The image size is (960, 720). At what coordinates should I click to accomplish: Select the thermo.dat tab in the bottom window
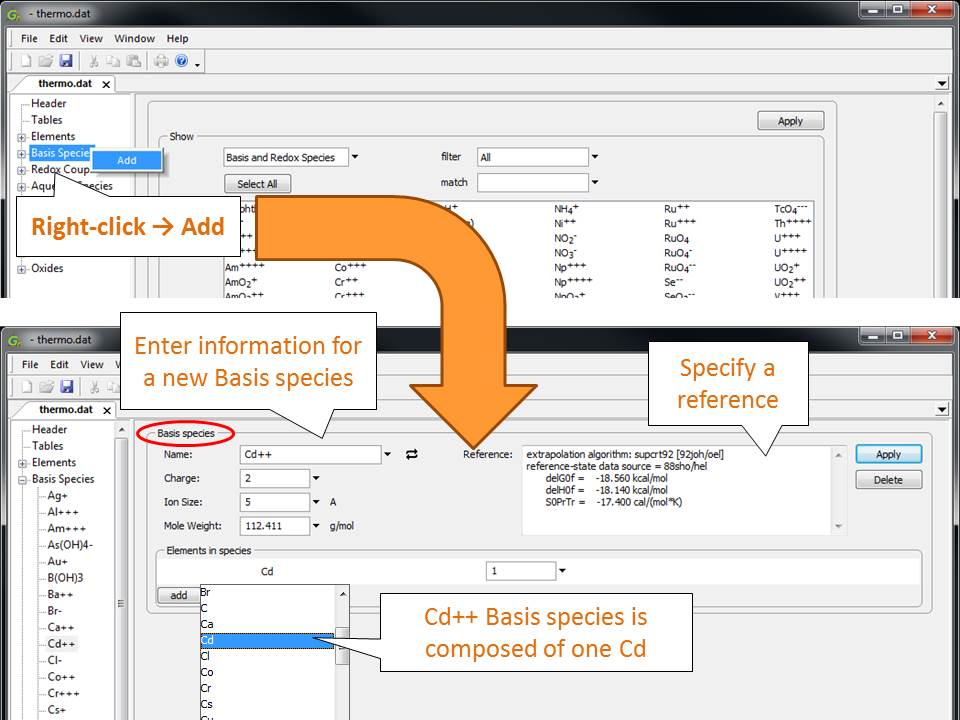coord(66,410)
